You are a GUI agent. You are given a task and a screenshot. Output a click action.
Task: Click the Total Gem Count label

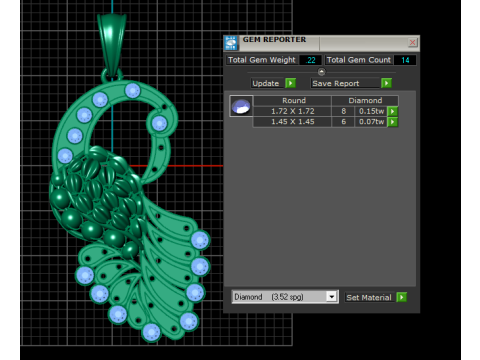tap(359, 60)
